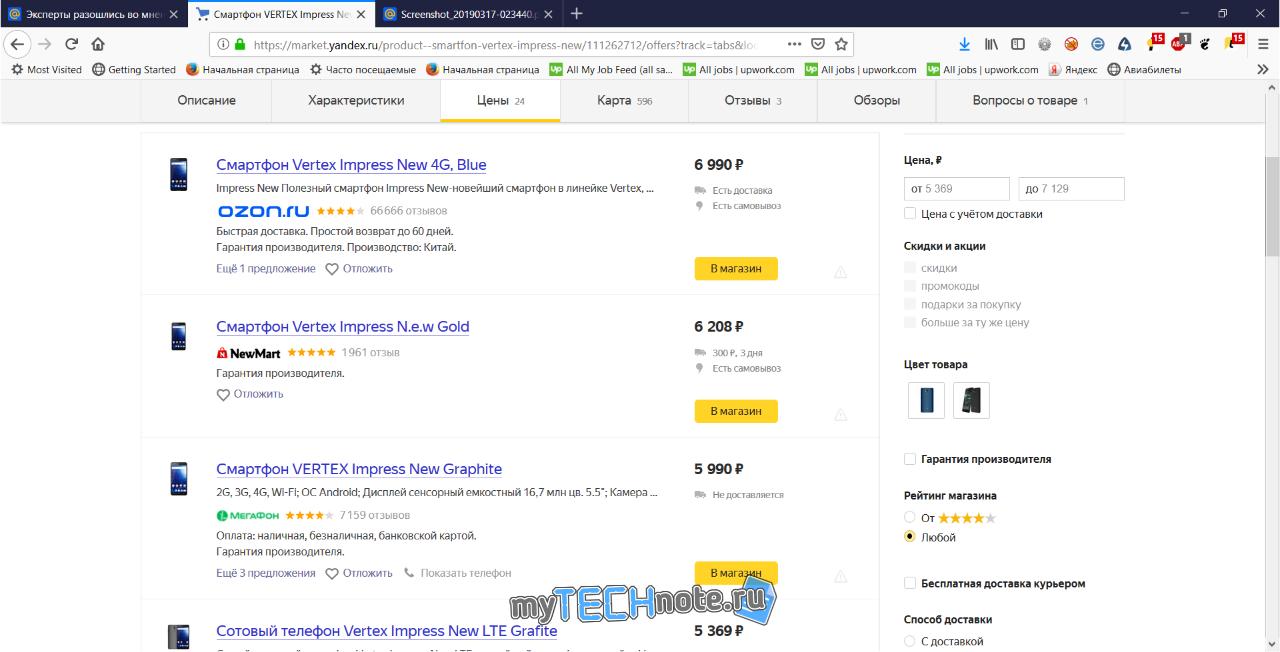The width and height of the screenshot is (1280, 652).
Task: Report the NewMart offer via warning triangle
Action: 840,415
